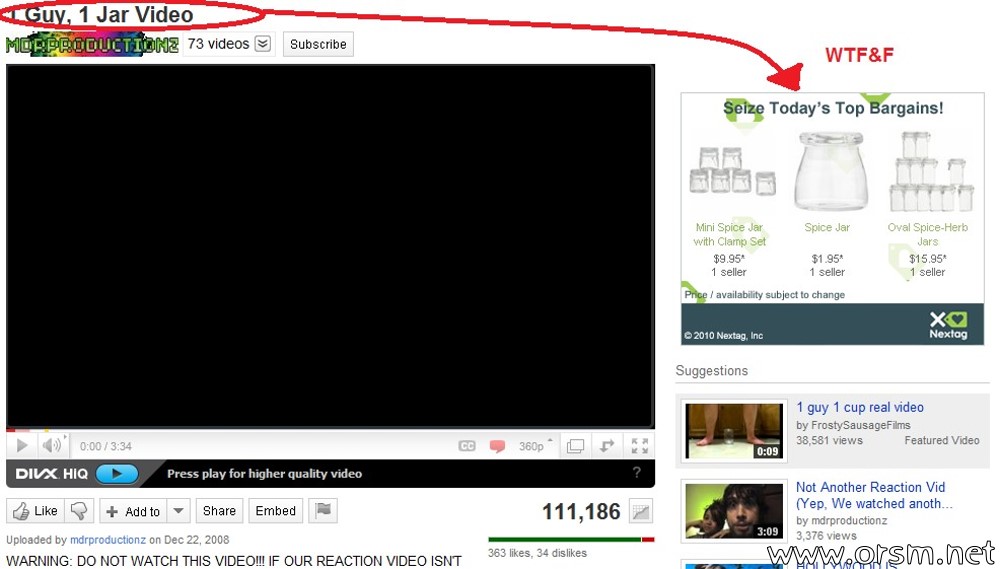Seek on the video progress bar
This screenshot has width=1000, height=569.
(330, 430)
